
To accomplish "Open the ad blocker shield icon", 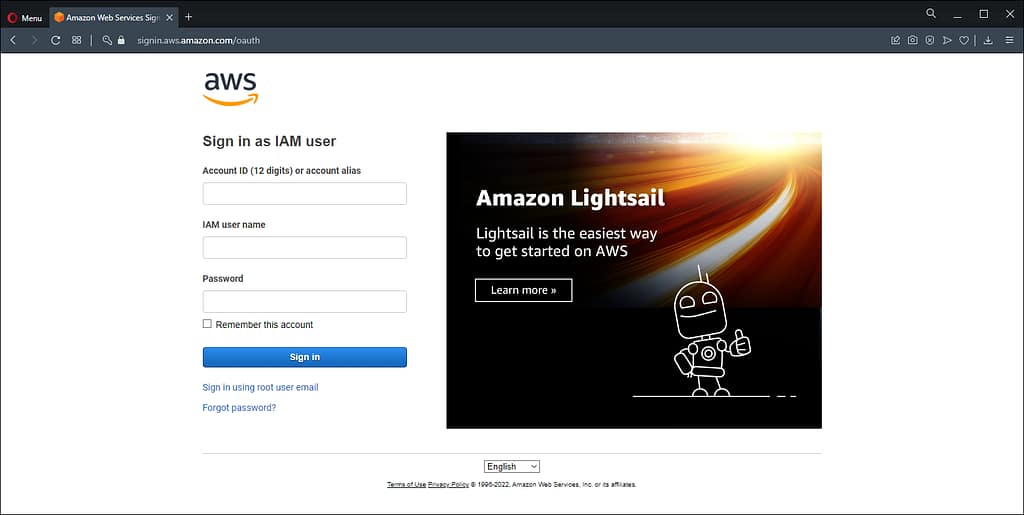I will point(930,40).
